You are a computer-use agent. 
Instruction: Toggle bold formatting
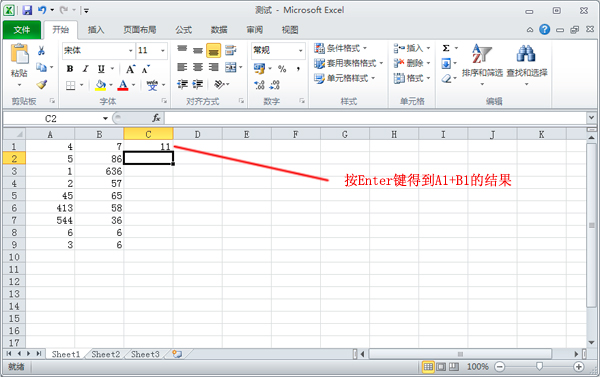click(x=70, y=69)
